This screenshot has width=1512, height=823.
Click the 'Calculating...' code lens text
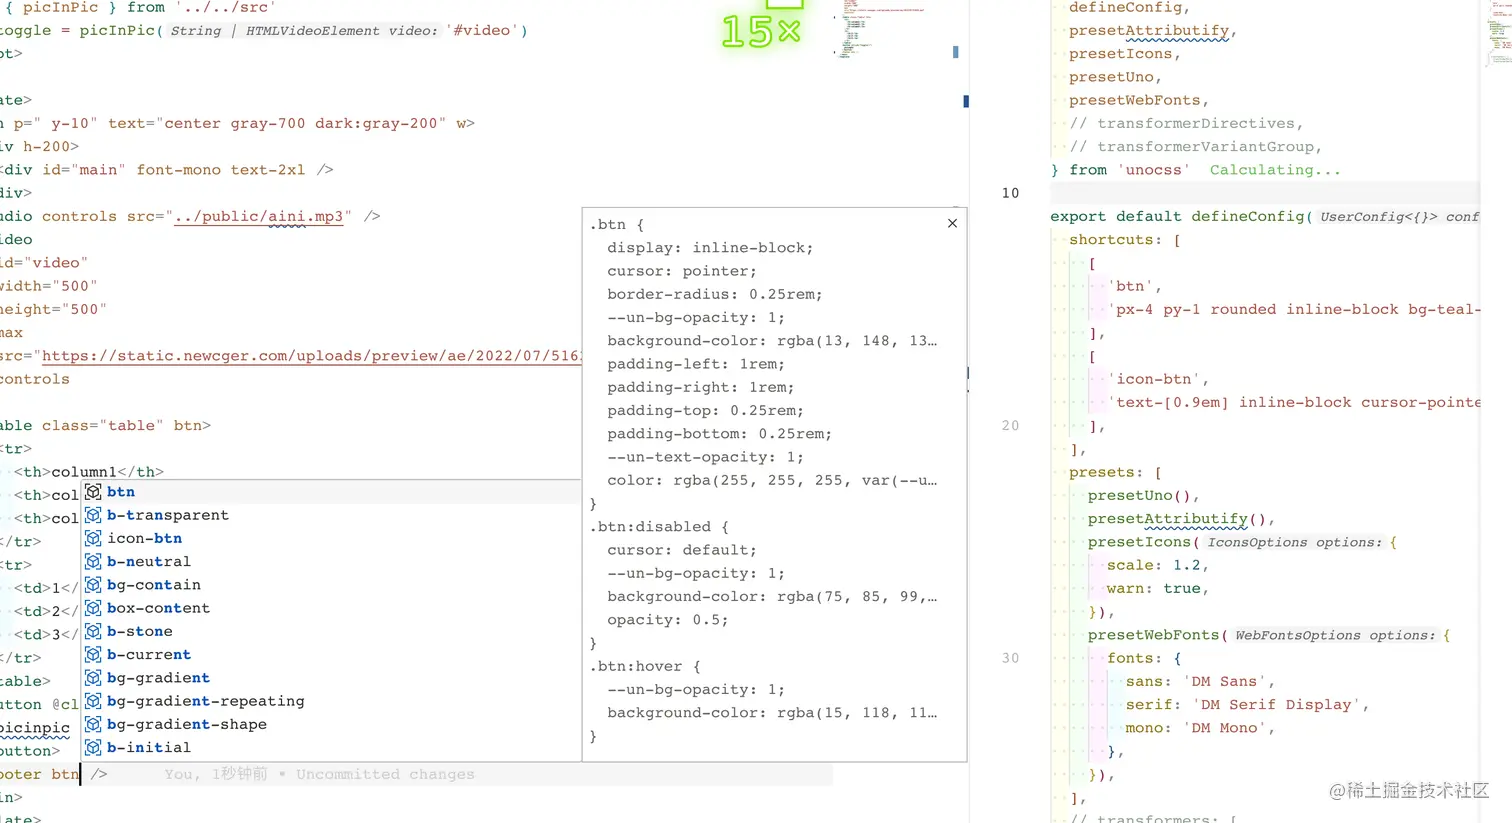(x=1275, y=170)
